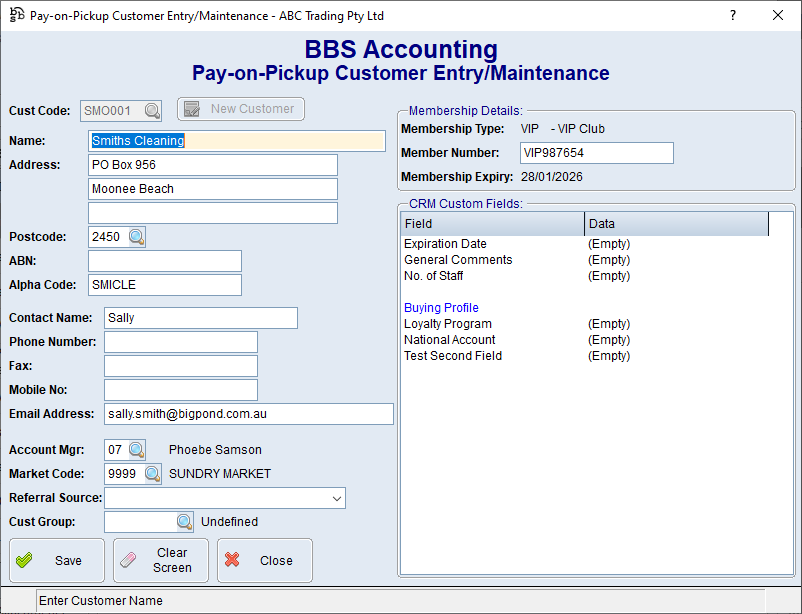Click the Account Mgr lookup magnifier

tap(136, 450)
